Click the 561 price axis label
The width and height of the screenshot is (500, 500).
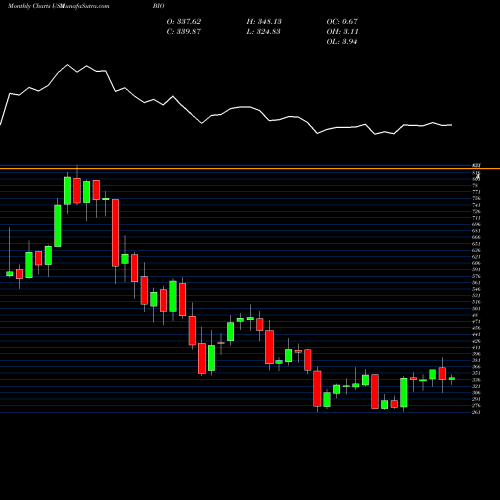click(x=476, y=282)
